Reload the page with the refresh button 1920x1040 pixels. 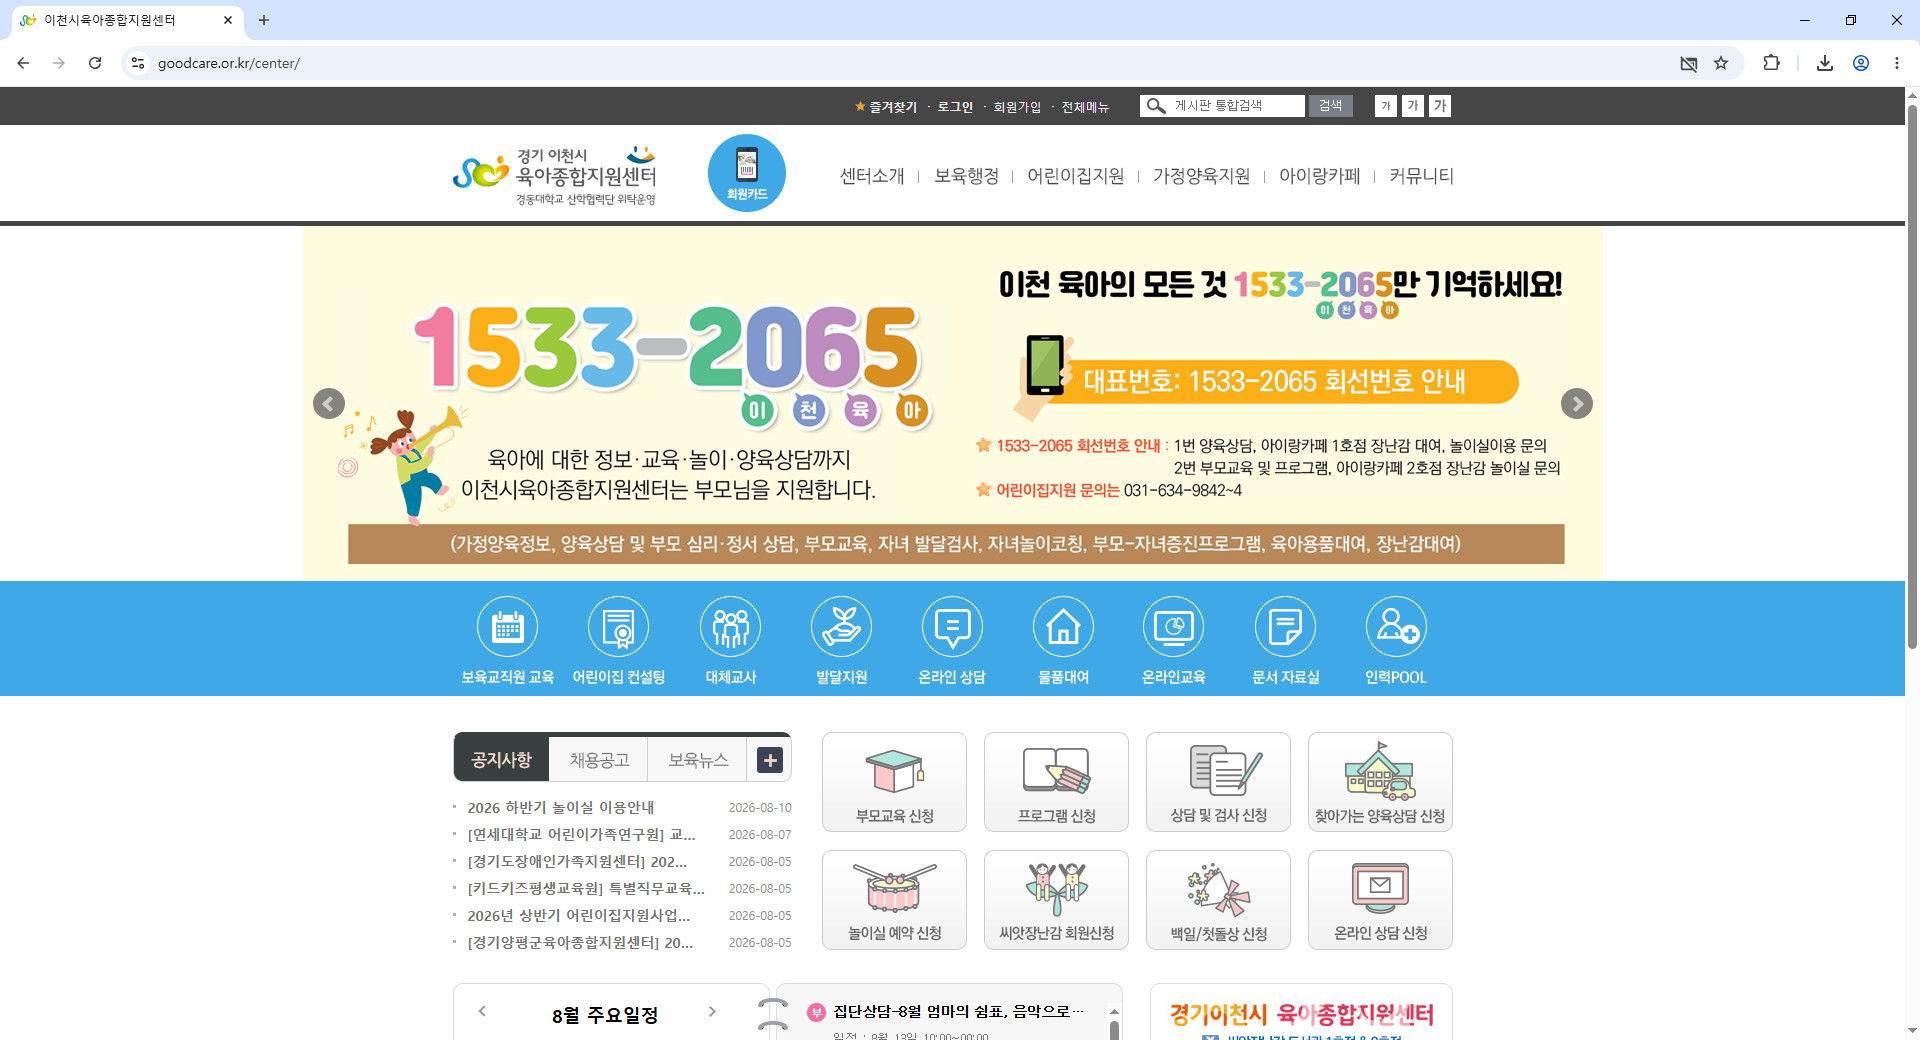(95, 63)
